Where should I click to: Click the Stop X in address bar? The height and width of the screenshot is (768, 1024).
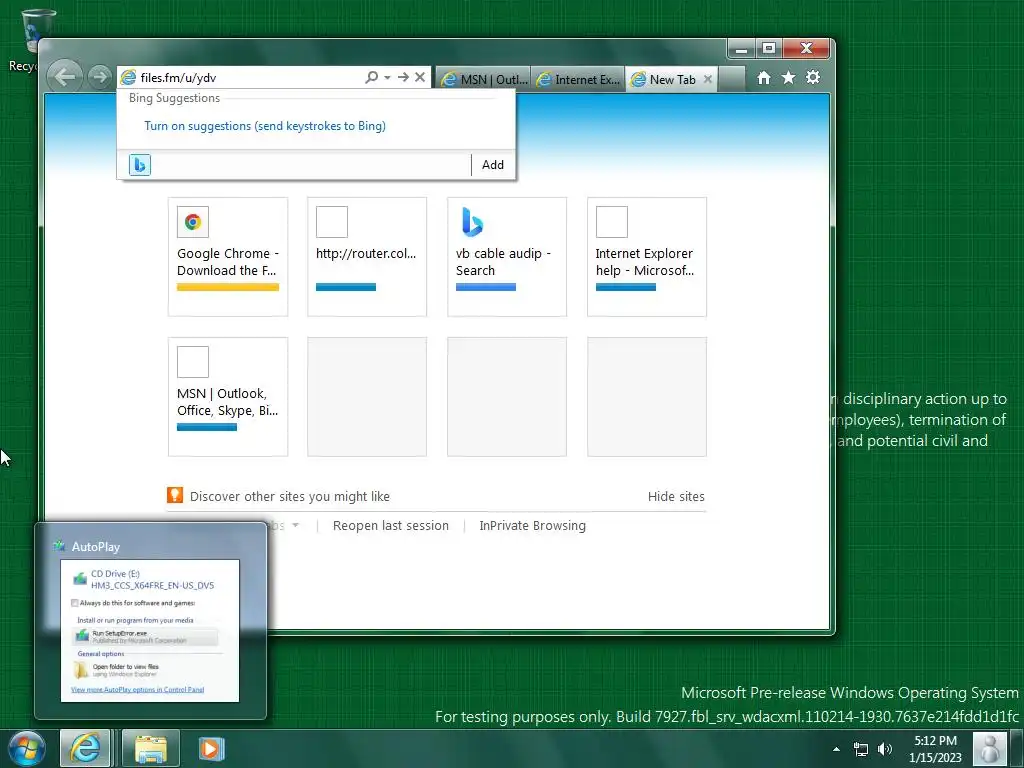pyautogui.click(x=420, y=77)
